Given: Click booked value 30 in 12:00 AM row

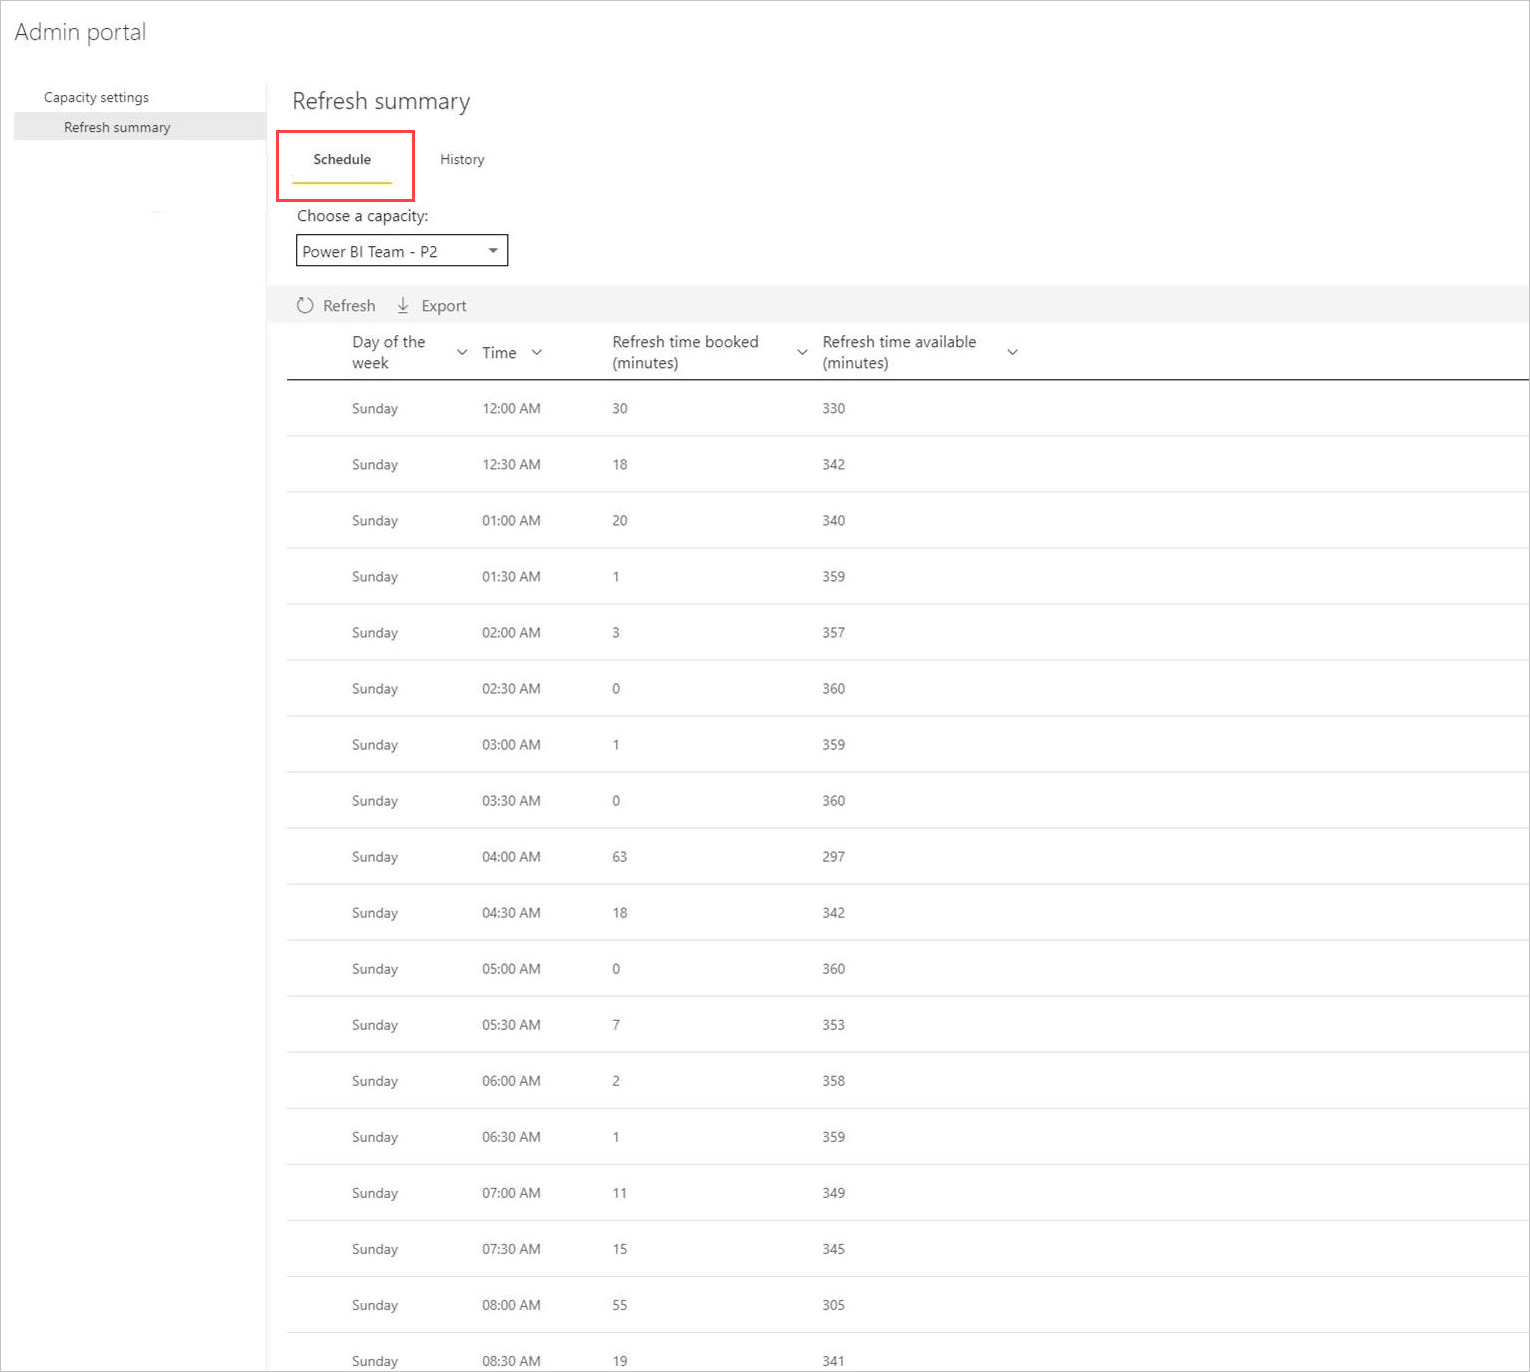Looking at the screenshot, I should pos(620,408).
